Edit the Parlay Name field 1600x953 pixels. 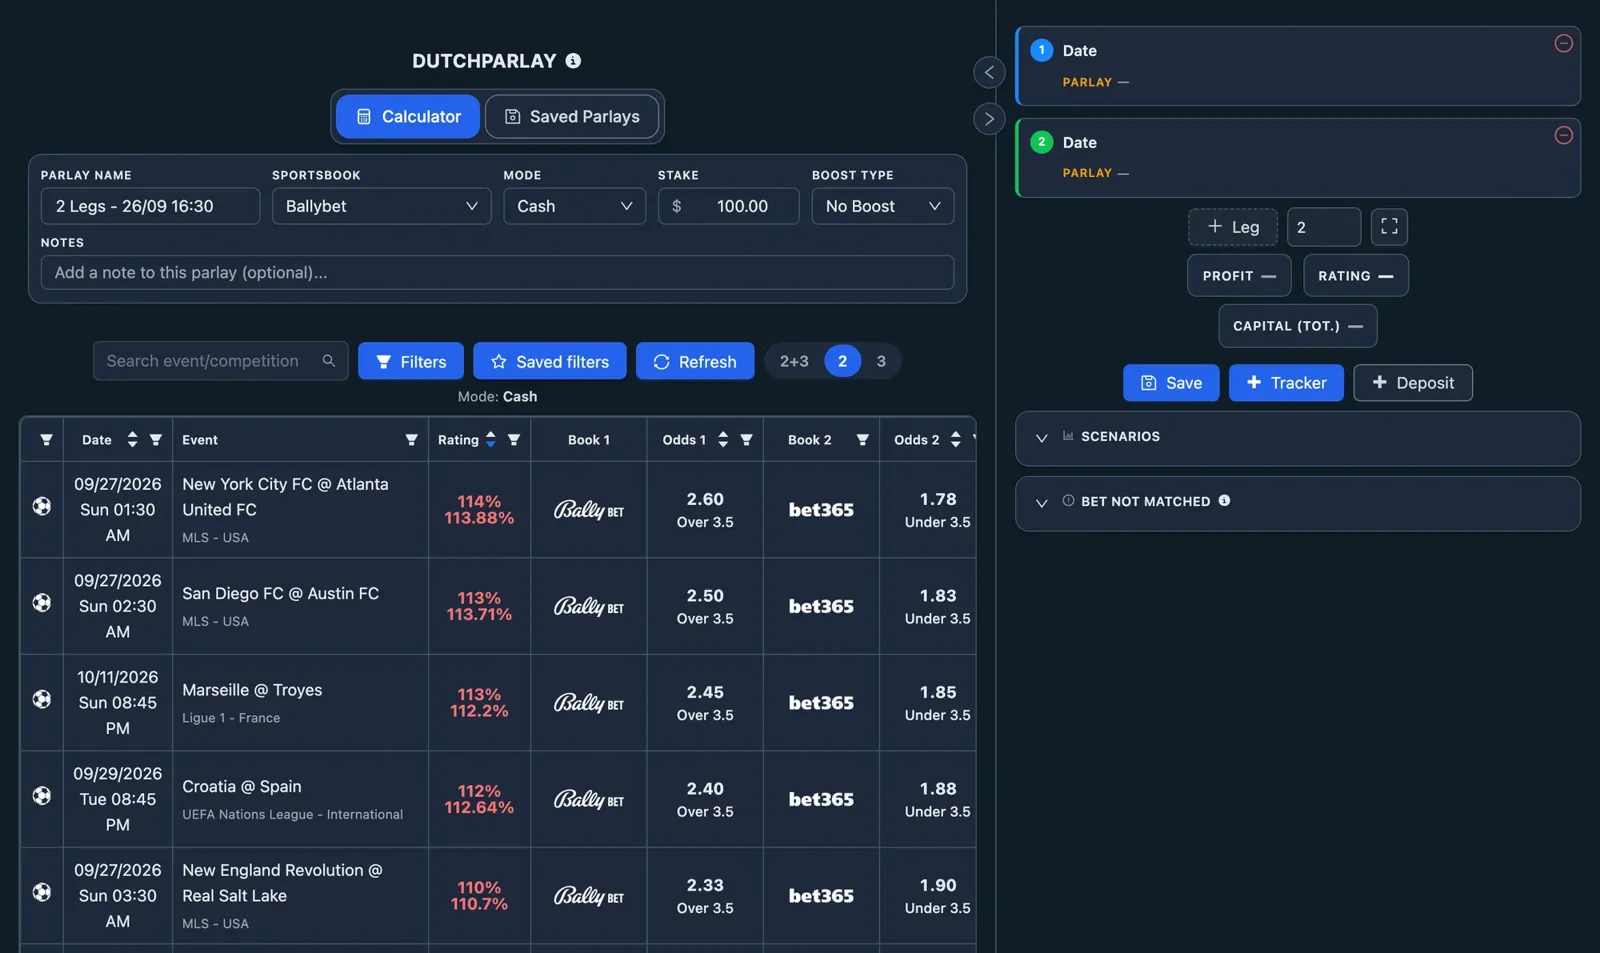[150, 206]
